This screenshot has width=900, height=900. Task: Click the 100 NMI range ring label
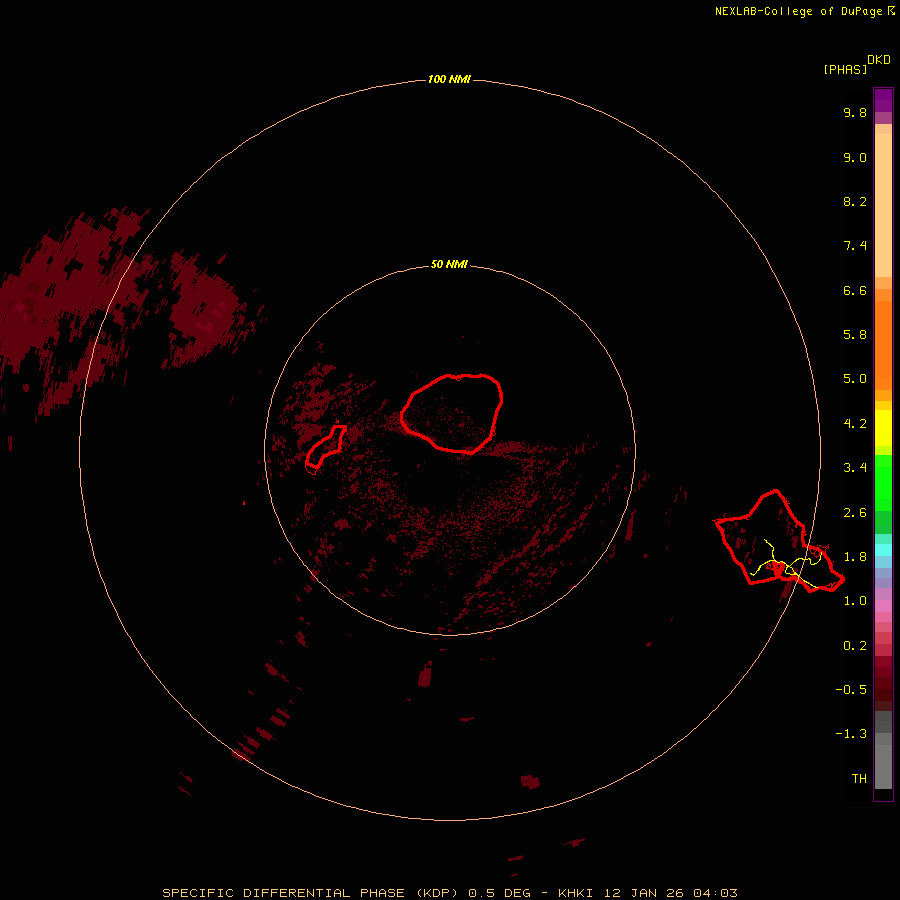pyautogui.click(x=449, y=79)
